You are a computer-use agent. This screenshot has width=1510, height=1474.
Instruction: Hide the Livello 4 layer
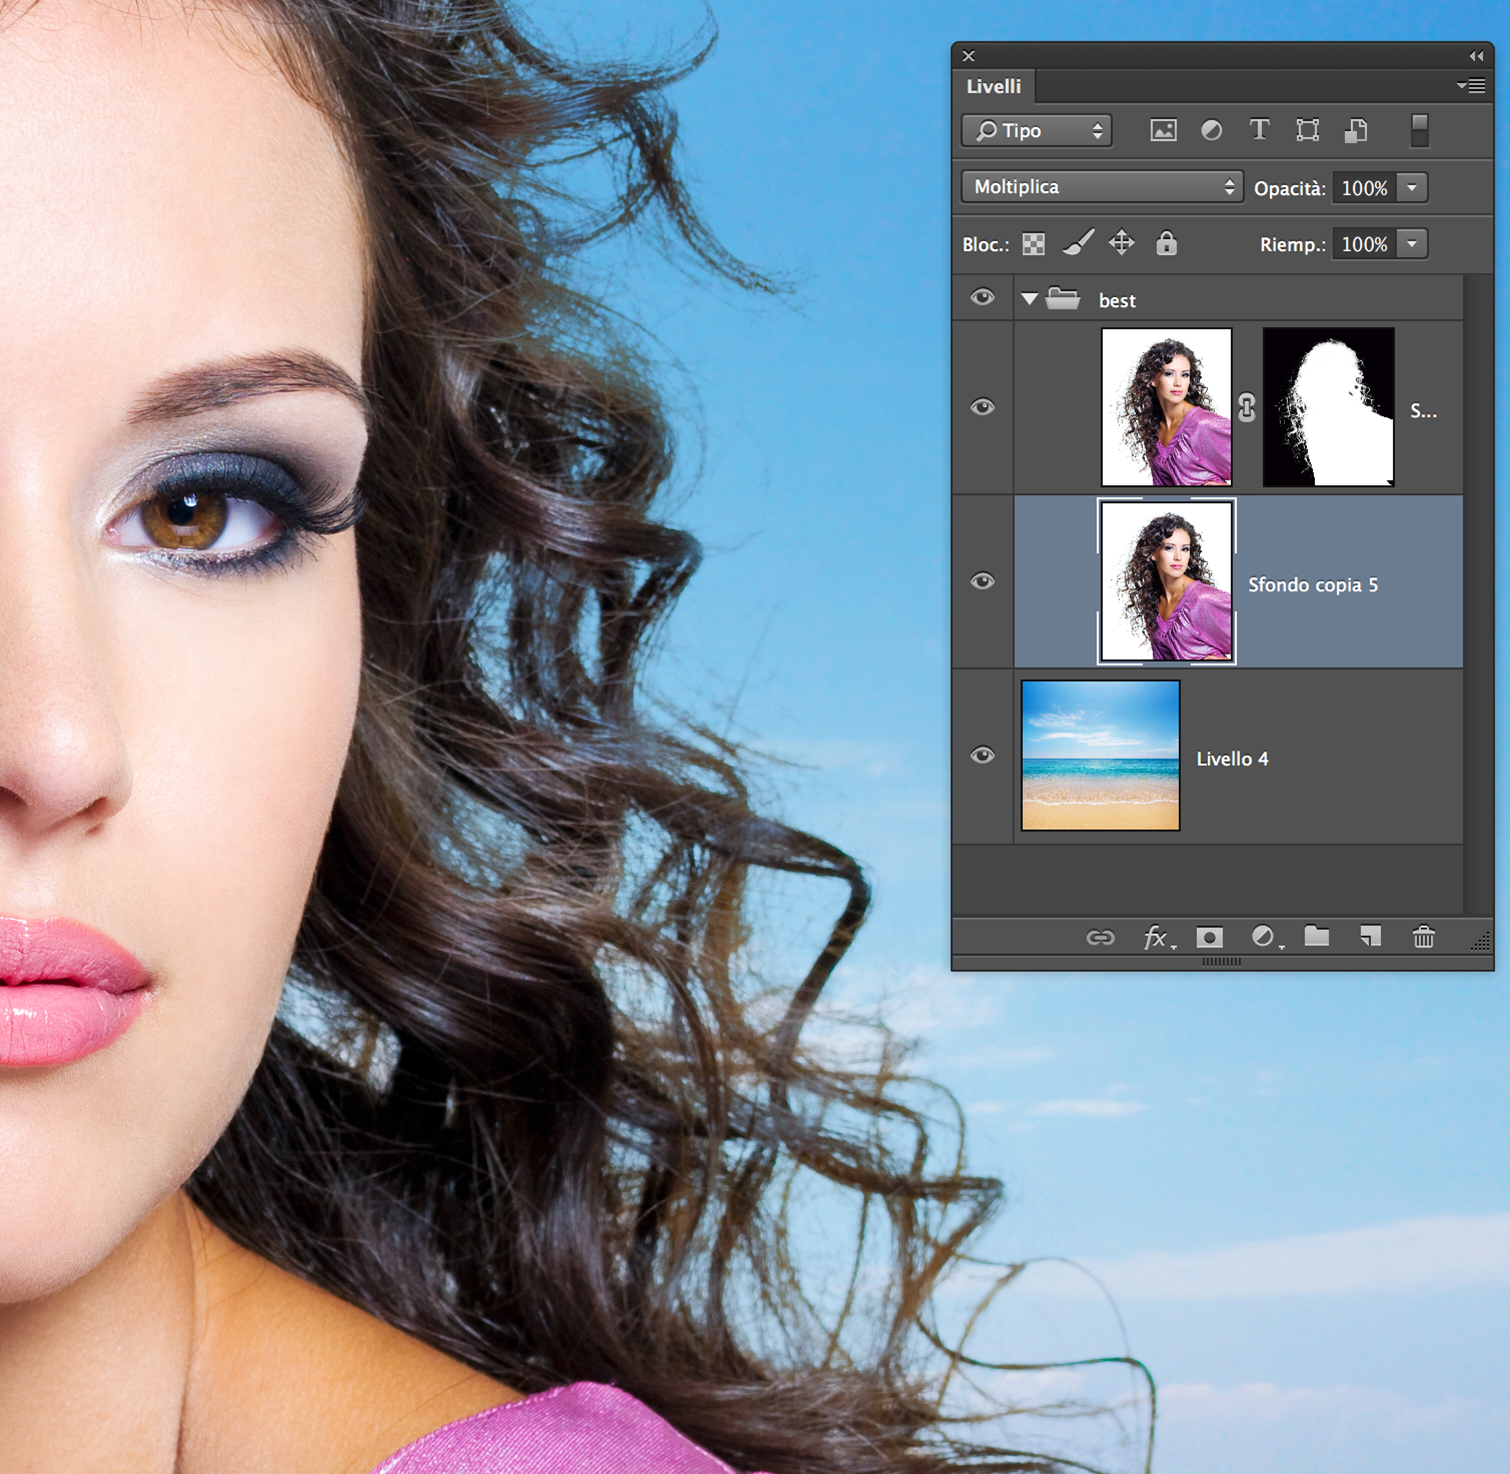point(983,755)
